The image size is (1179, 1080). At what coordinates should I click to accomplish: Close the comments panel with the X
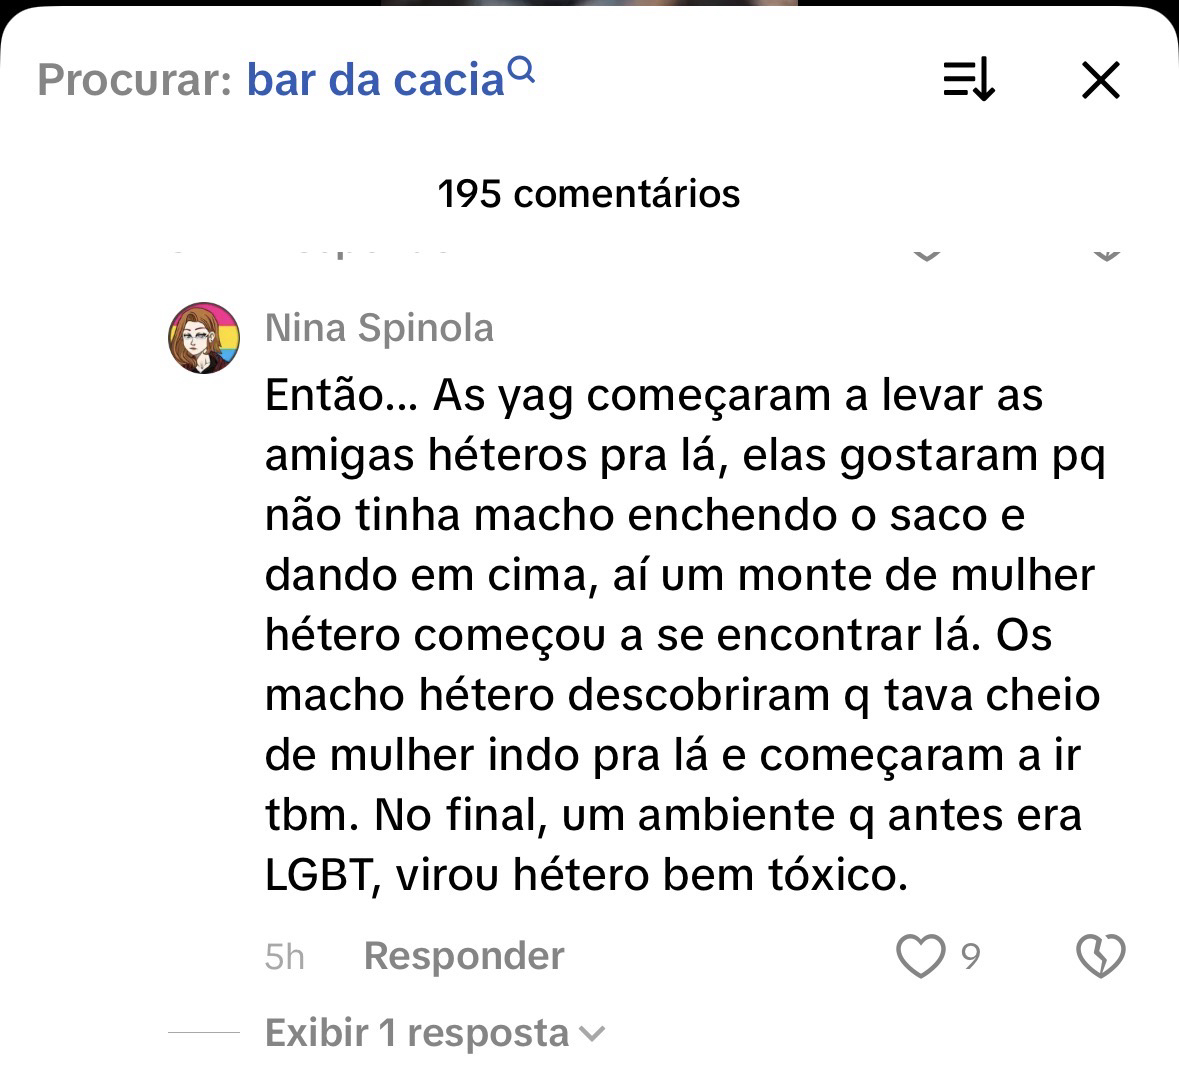point(1101,80)
